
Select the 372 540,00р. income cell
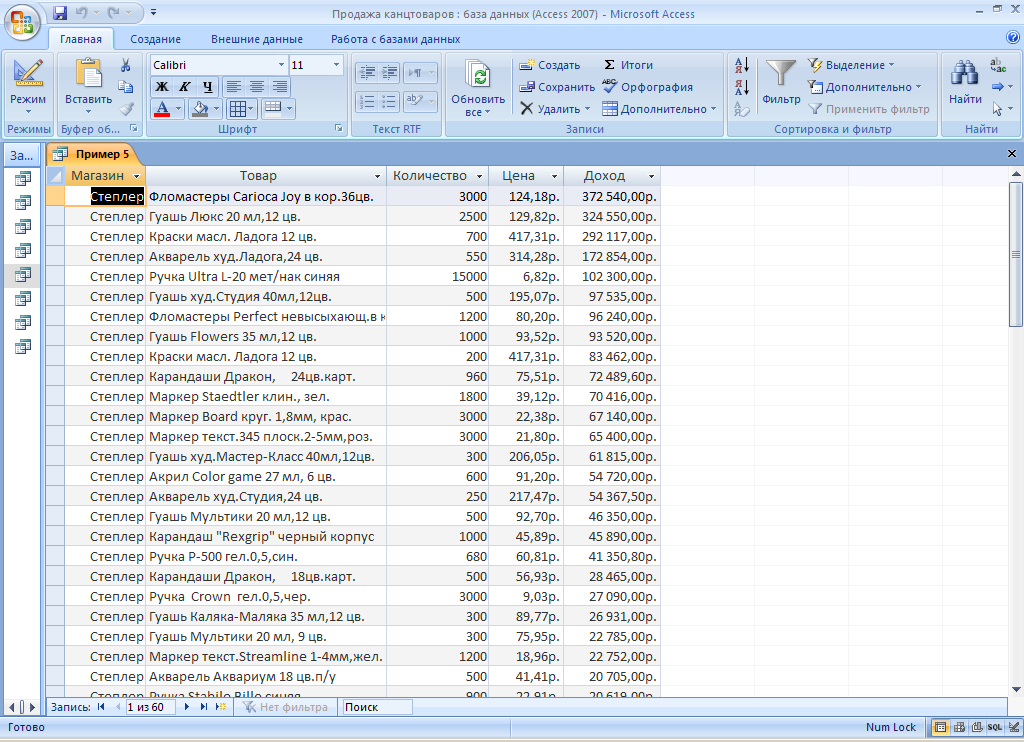click(x=612, y=196)
